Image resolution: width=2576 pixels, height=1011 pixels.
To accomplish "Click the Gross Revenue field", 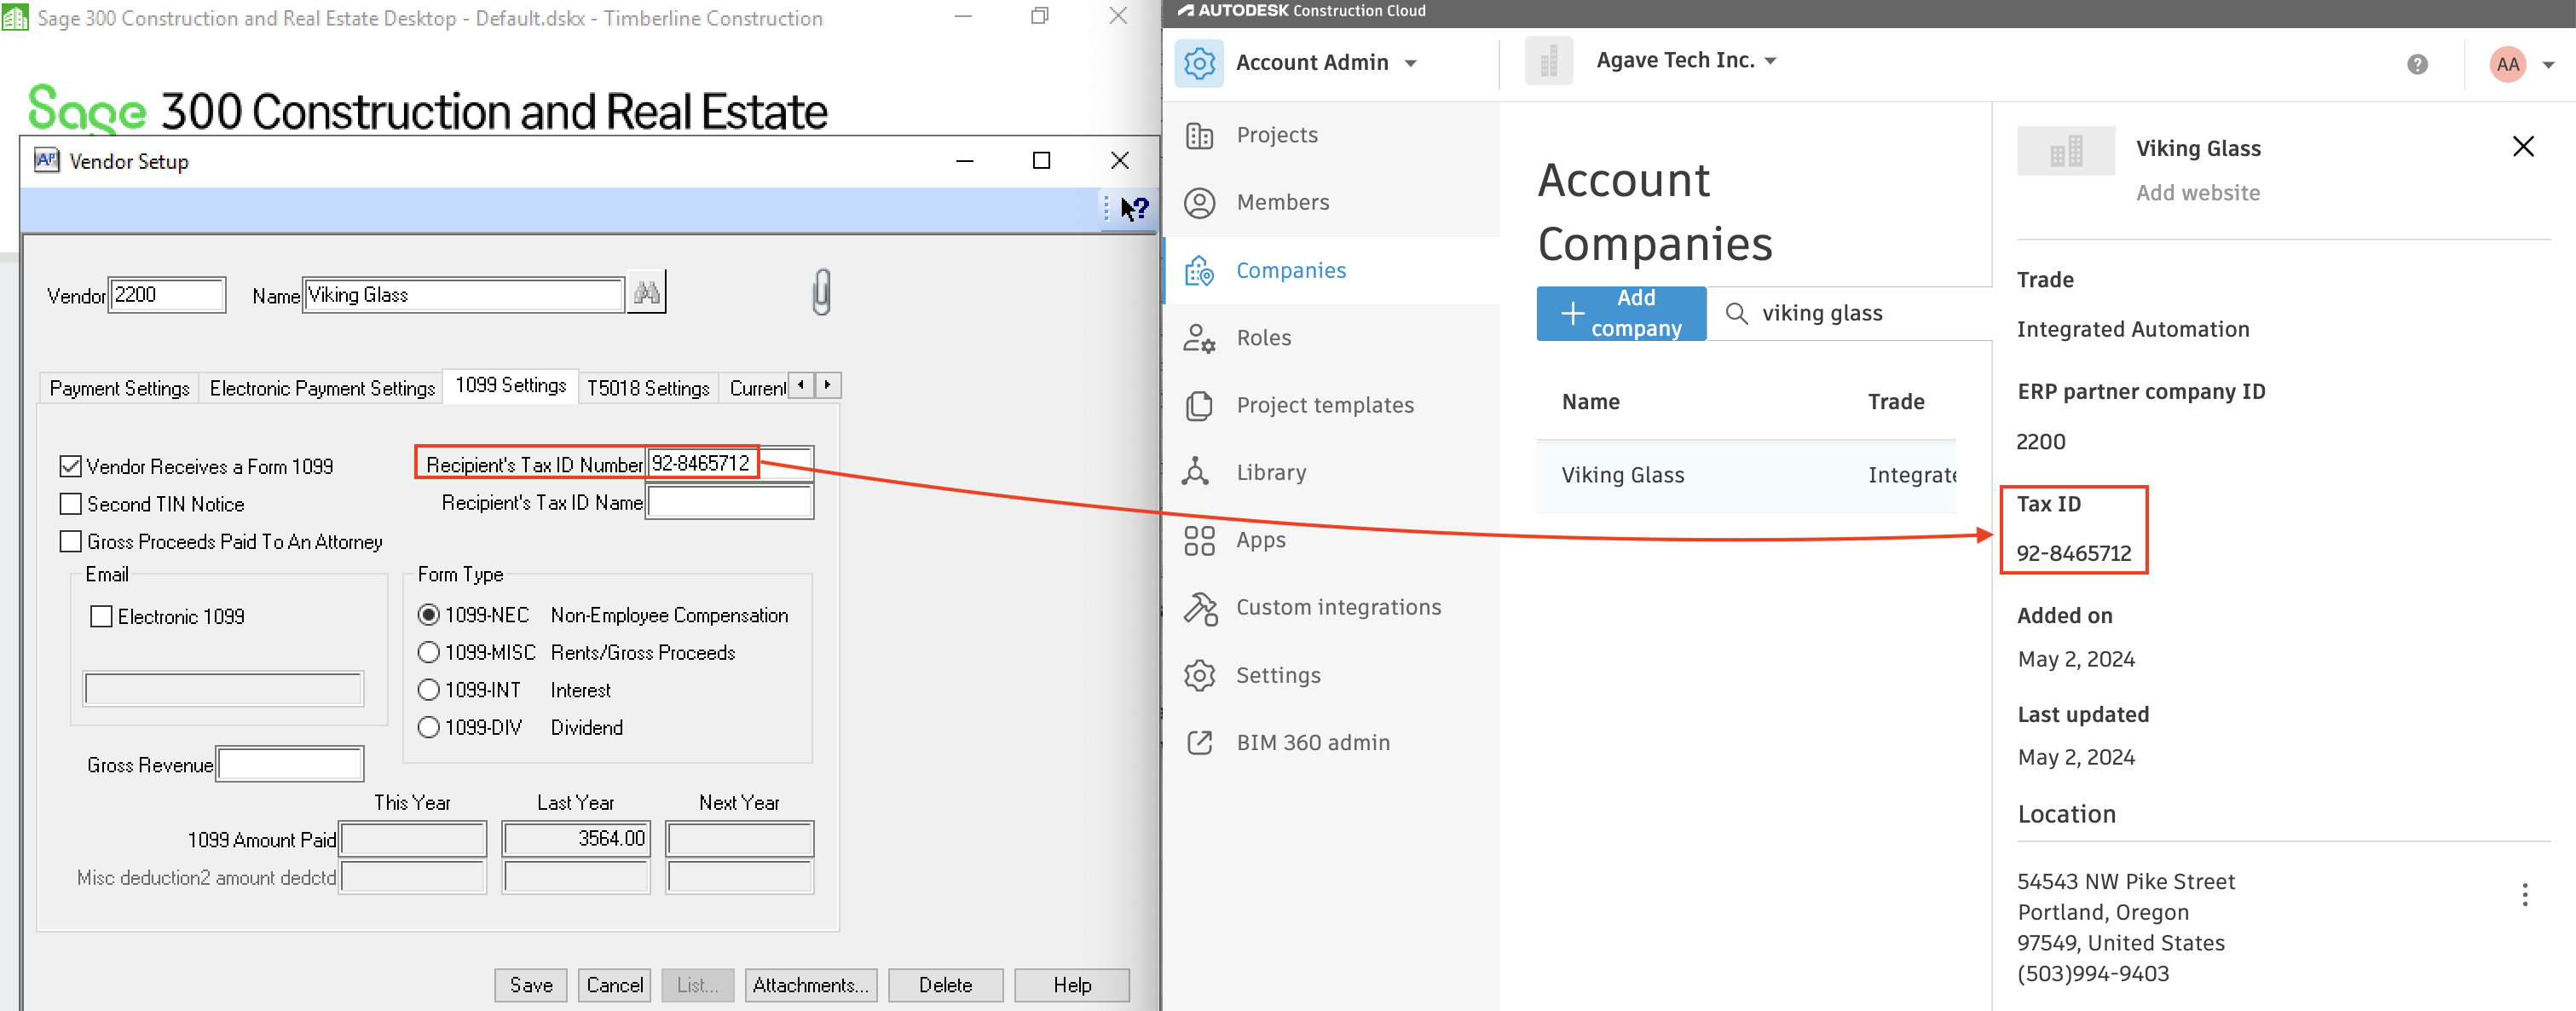I will click(x=290, y=764).
